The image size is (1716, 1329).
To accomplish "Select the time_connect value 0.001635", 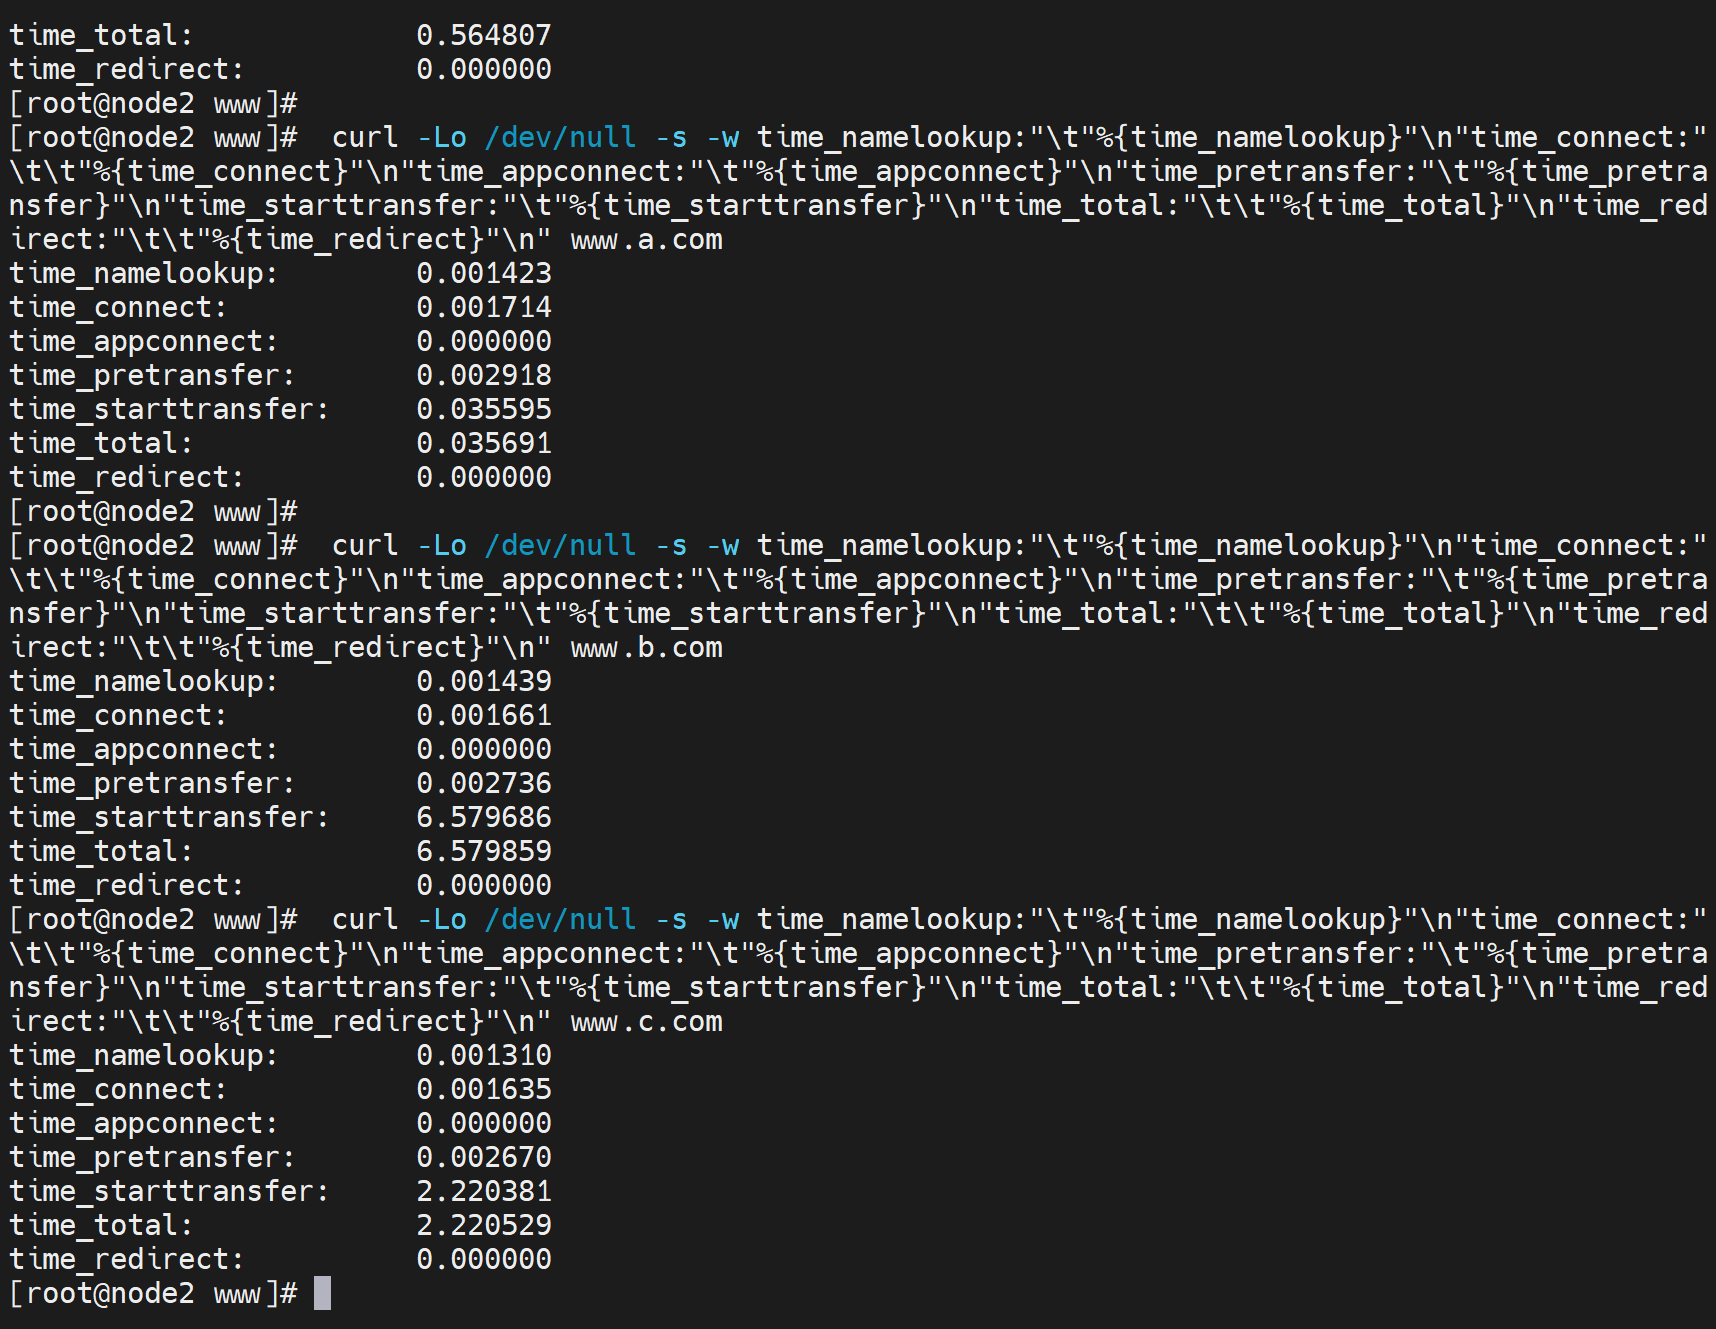I will (x=483, y=1089).
